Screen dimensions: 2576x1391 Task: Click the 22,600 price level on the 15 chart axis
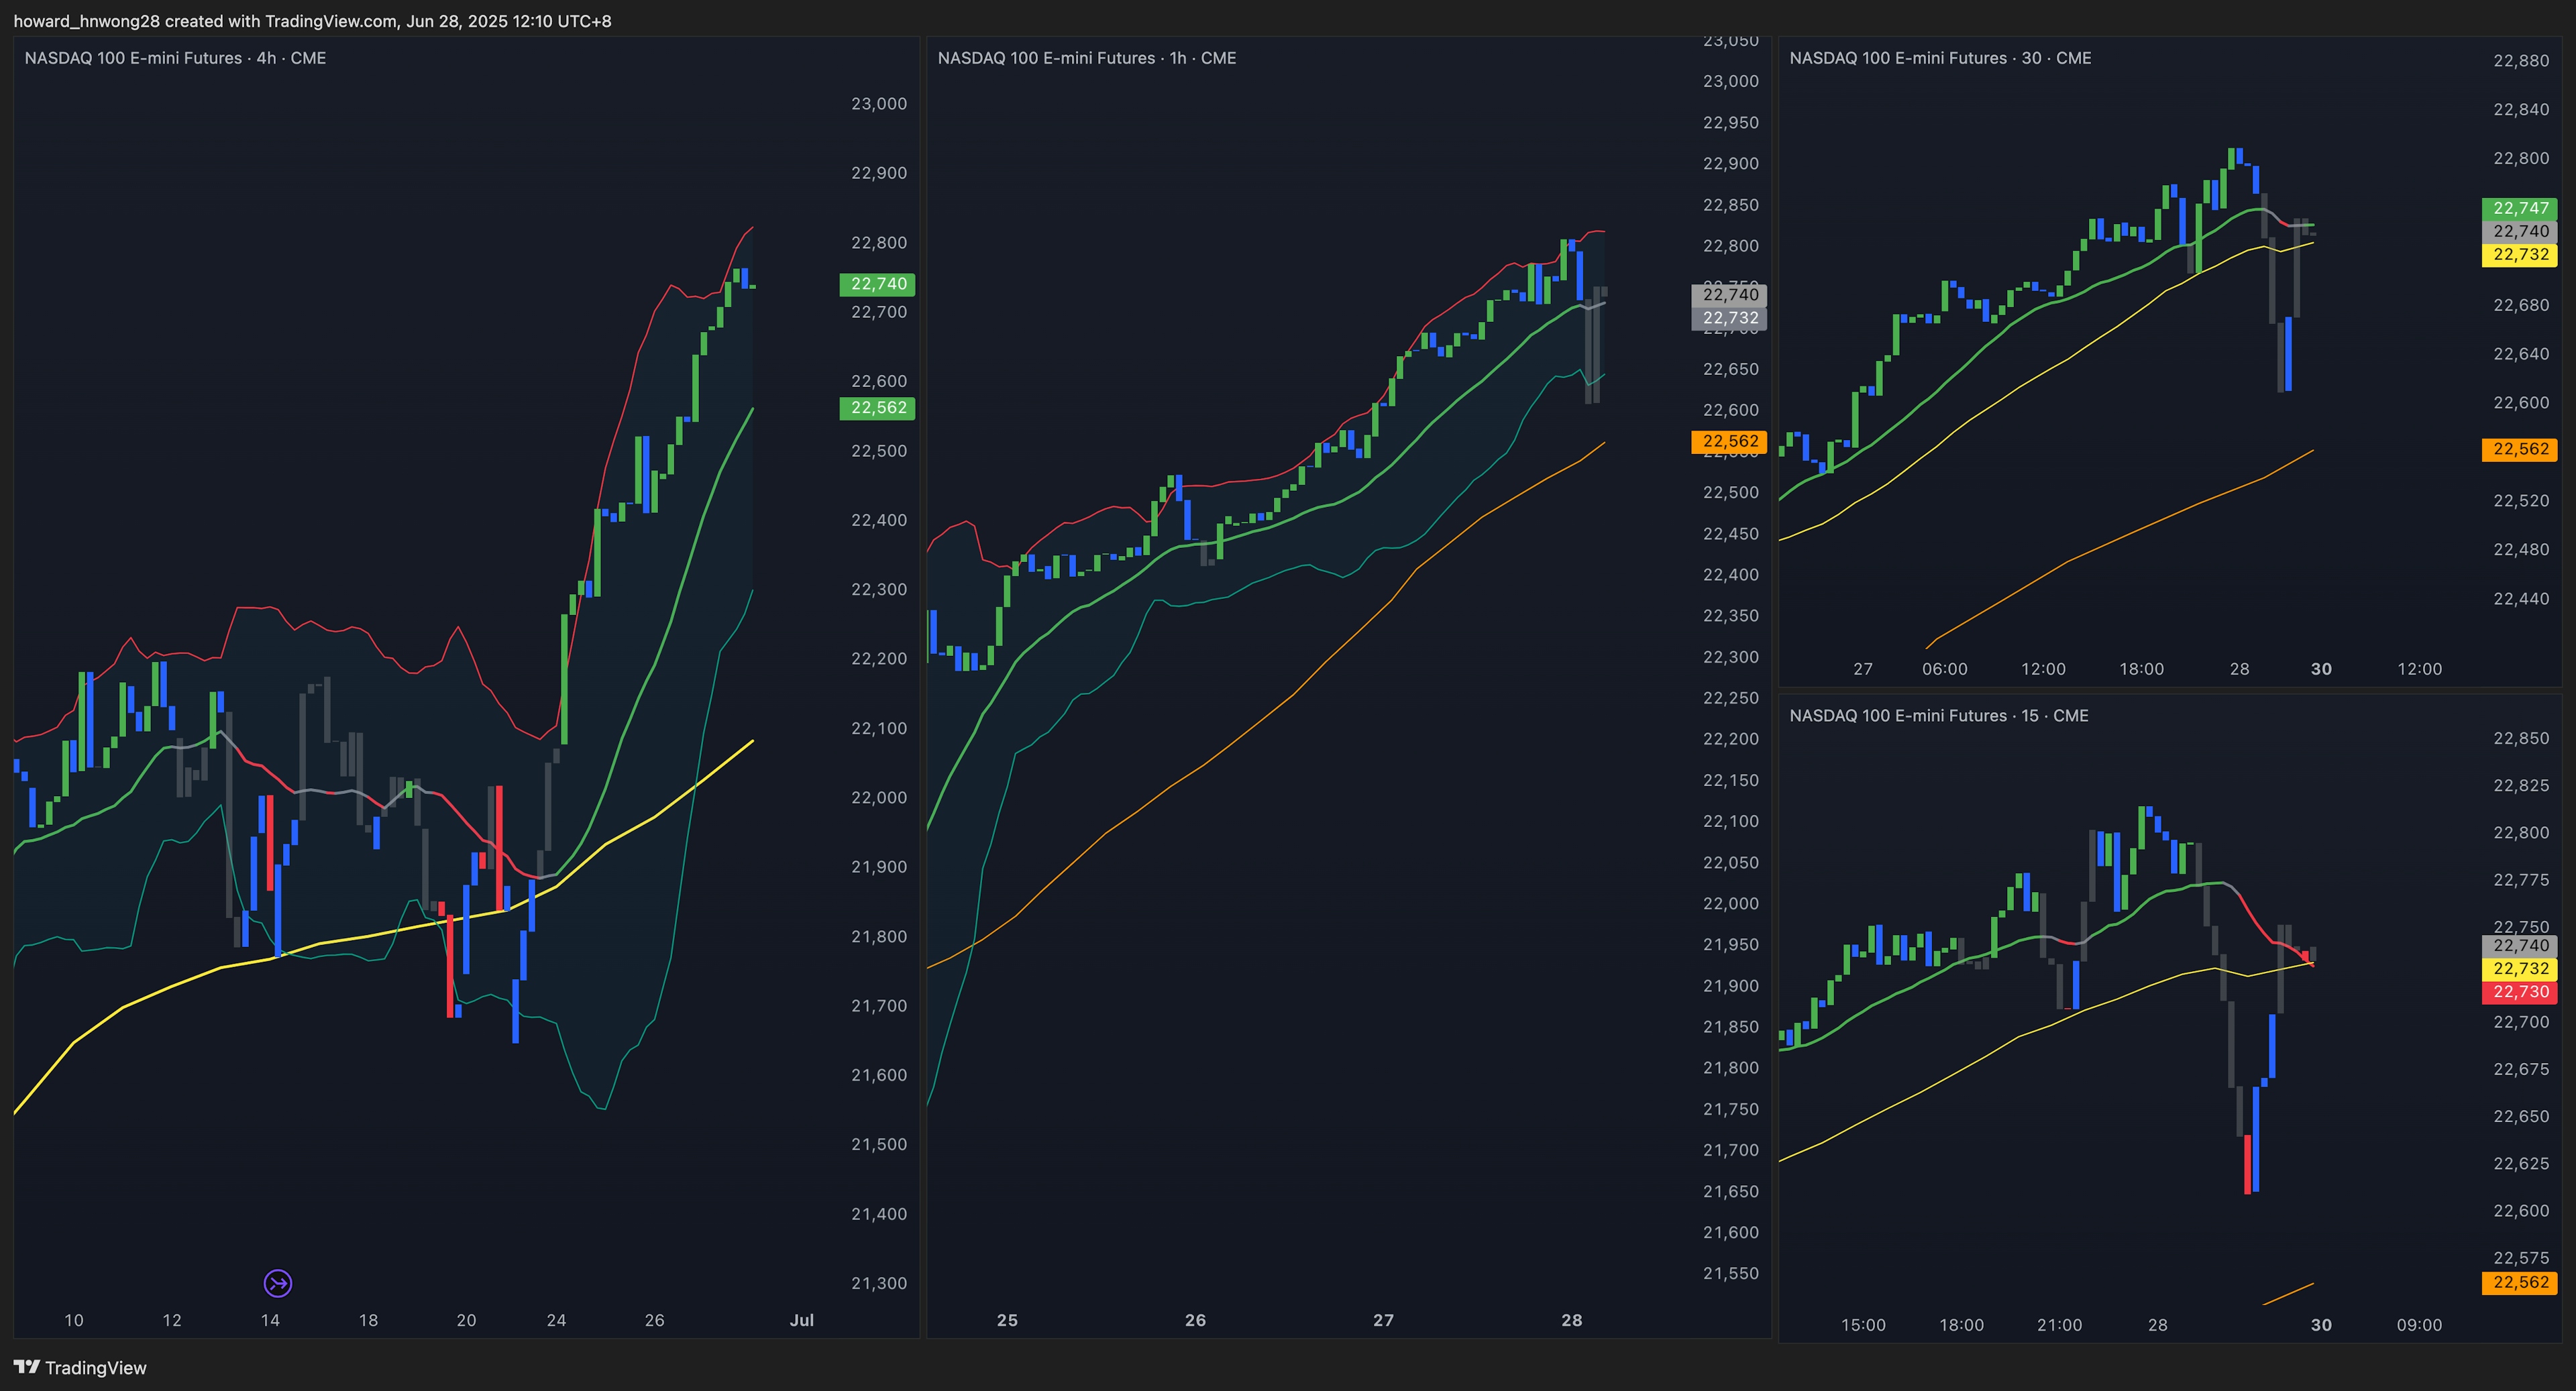pos(2522,1211)
